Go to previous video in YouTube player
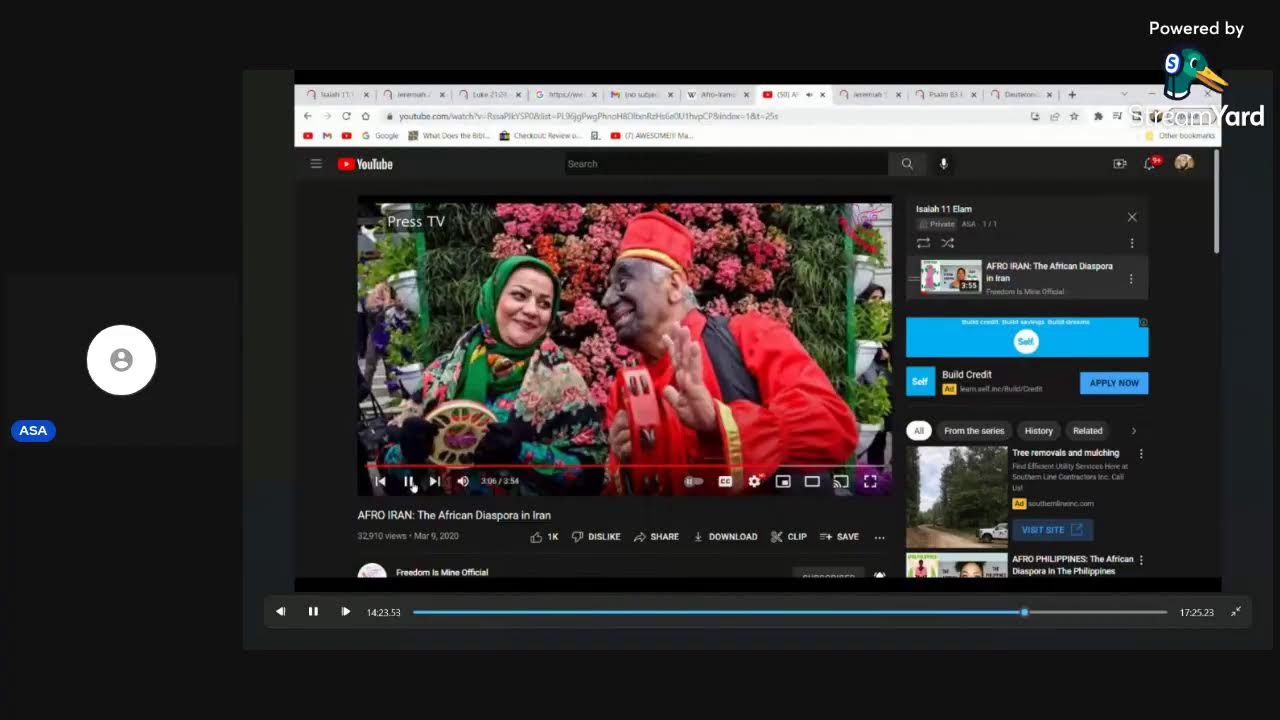Screen dimensions: 1280x720 pos(380,481)
